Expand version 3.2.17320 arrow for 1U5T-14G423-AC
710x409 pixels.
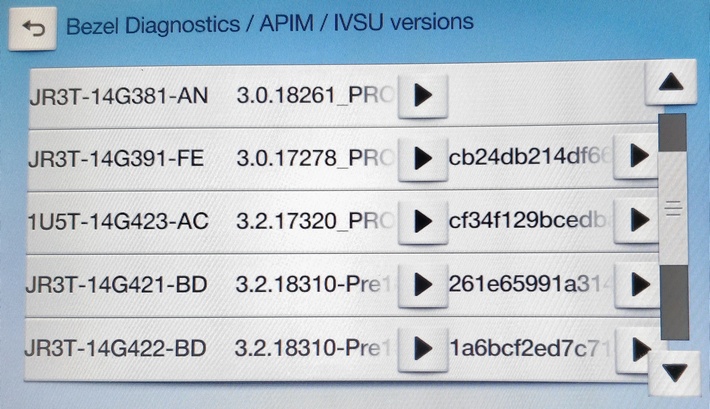421,221
